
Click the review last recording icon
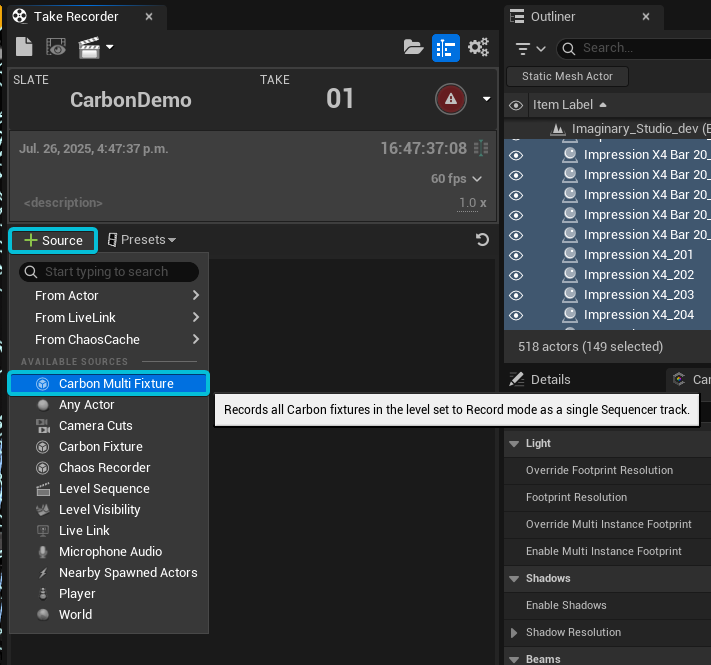(56, 47)
